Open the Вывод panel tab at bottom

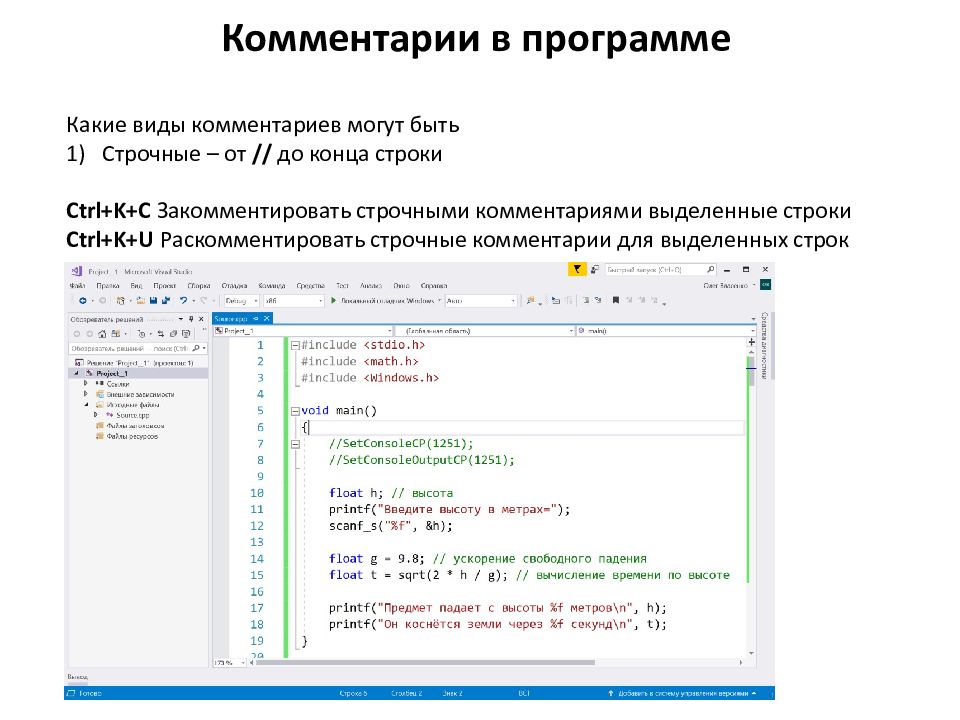click(x=77, y=677)
